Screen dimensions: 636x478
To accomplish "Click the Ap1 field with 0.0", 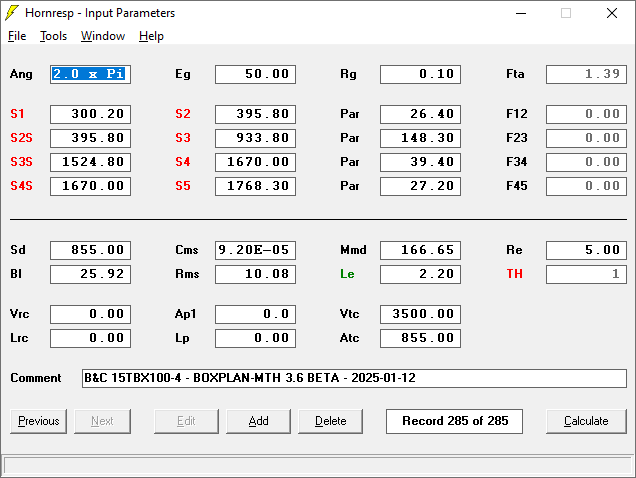I will click(x=256, y=314).
